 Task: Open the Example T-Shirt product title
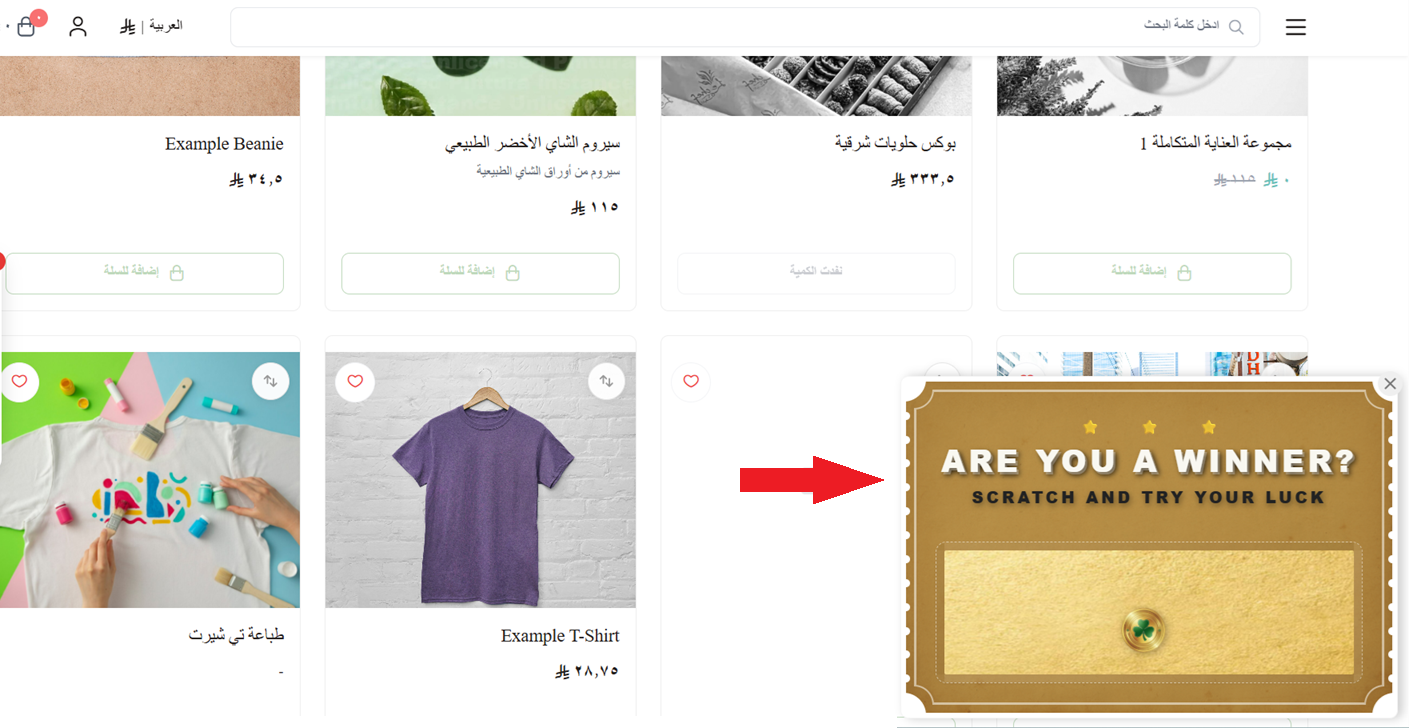560,635
